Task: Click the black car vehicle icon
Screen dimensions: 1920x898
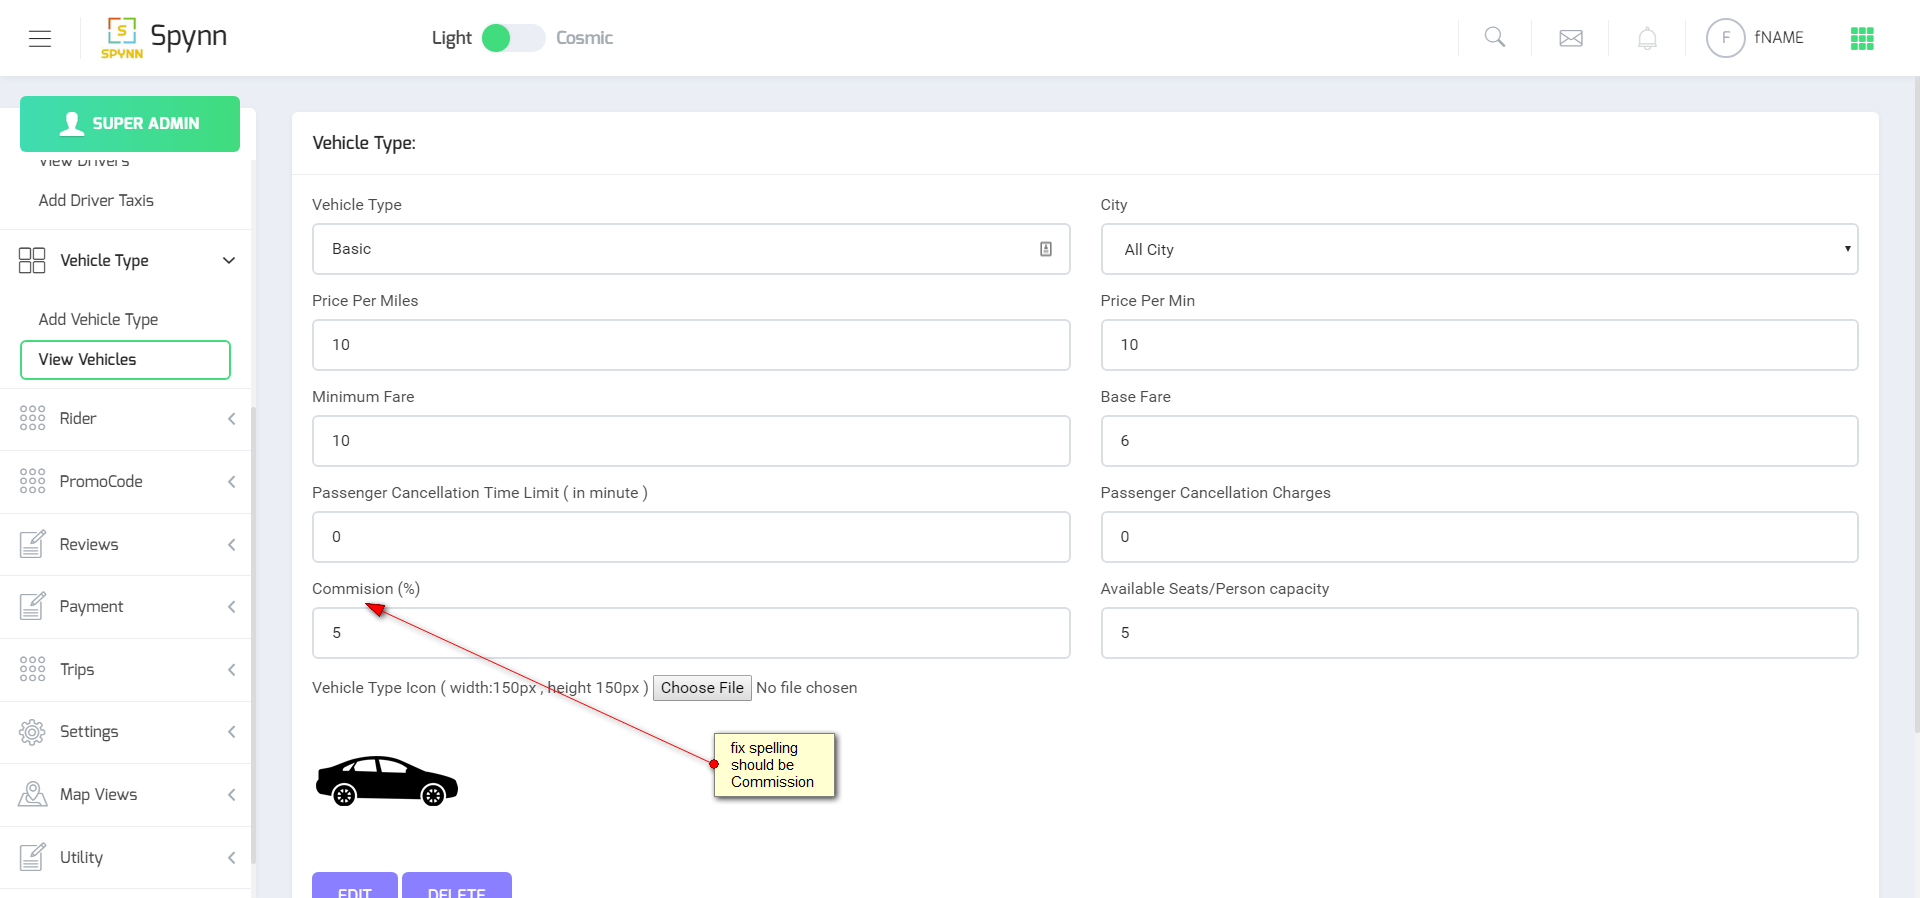Action: click(387, 781)
